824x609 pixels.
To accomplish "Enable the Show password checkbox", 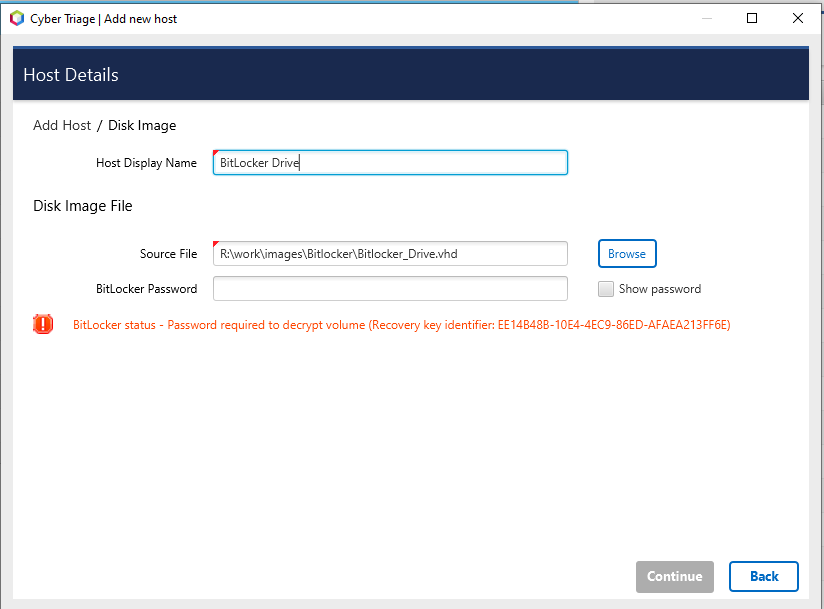I will click(606, 288).
